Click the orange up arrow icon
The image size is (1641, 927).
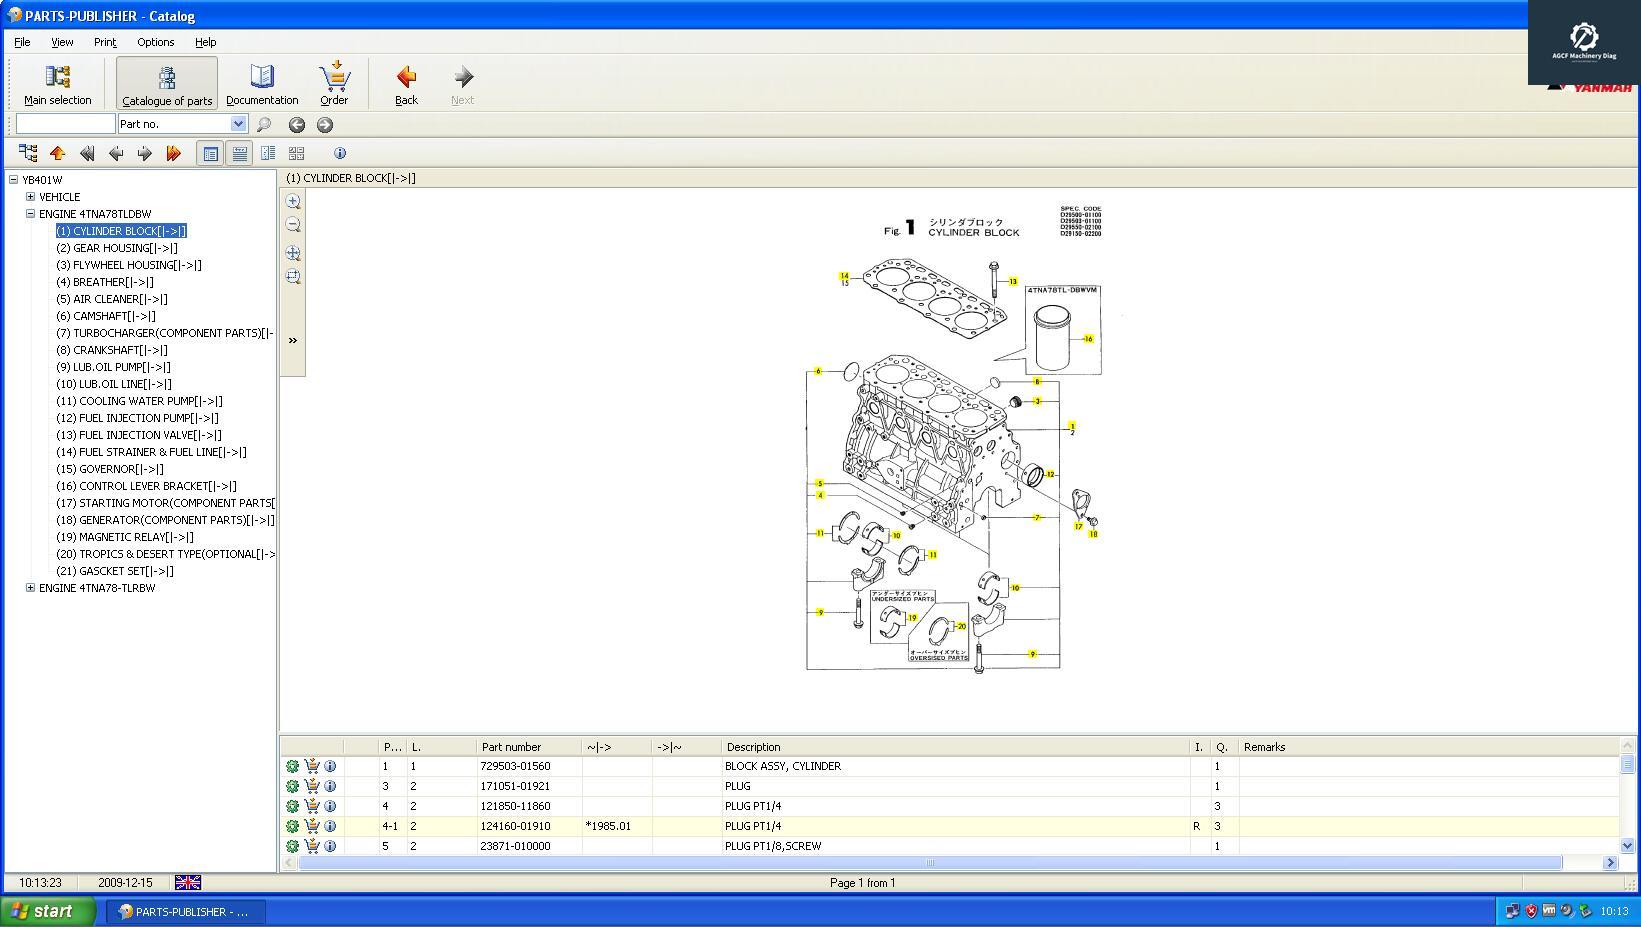coord(57,153)
